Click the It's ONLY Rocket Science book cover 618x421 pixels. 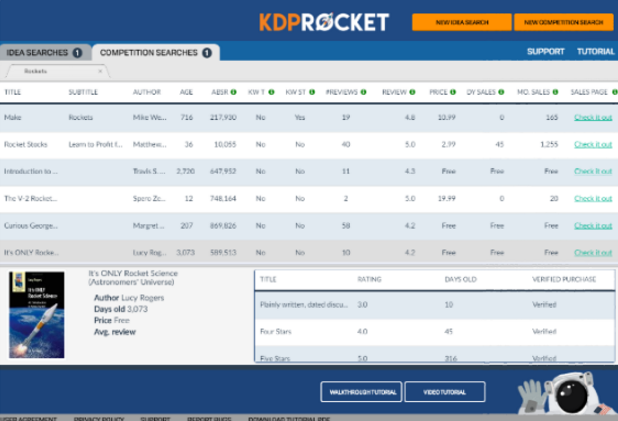pos(37,315)
